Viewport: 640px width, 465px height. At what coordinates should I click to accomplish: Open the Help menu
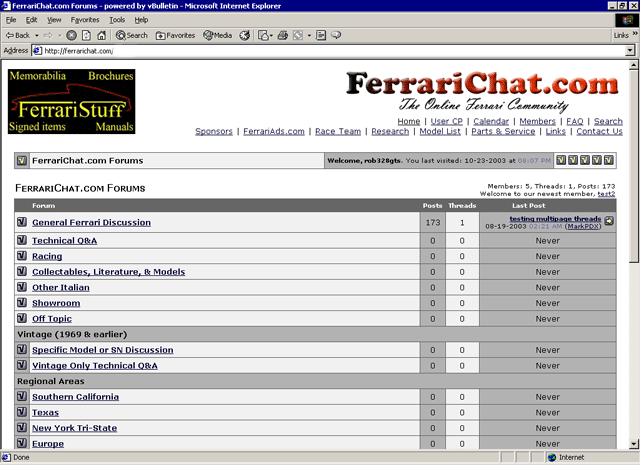click(x=141, y=20)
